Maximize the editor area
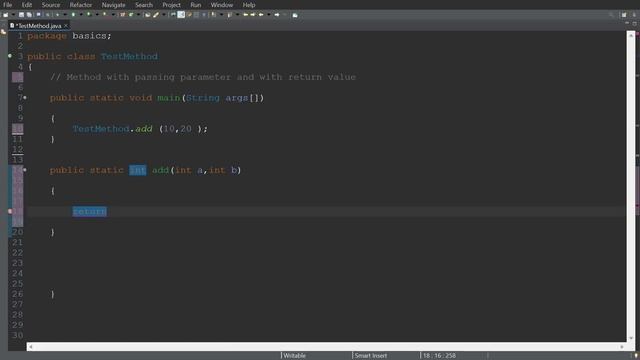 [635, 24]
